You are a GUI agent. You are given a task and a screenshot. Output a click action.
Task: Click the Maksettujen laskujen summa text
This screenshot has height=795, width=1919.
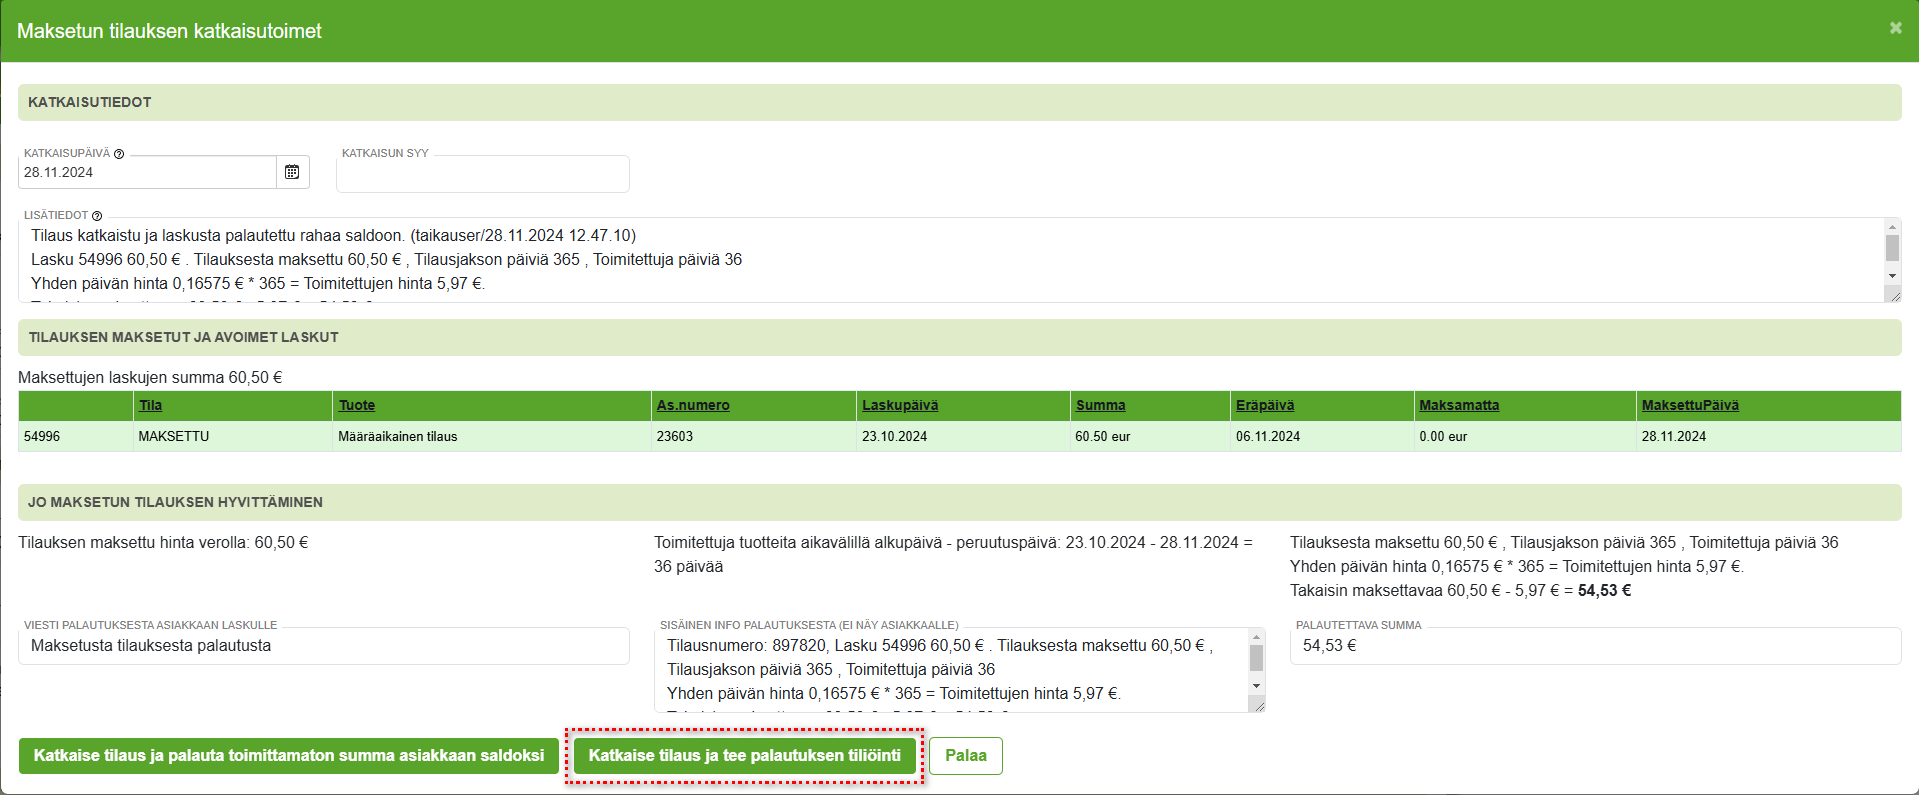(150, 377)
